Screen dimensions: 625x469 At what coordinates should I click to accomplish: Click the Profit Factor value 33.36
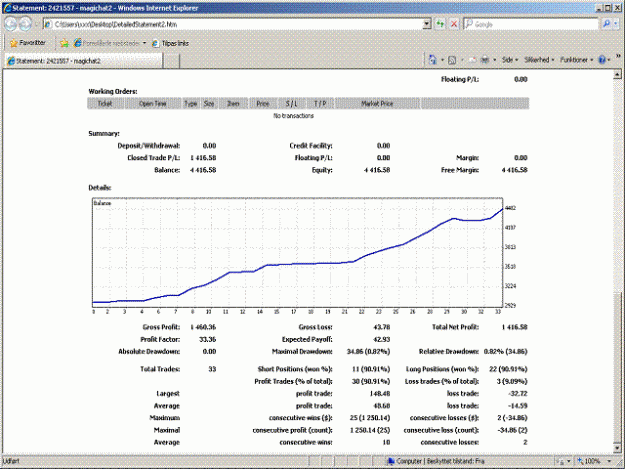[207, 339]
